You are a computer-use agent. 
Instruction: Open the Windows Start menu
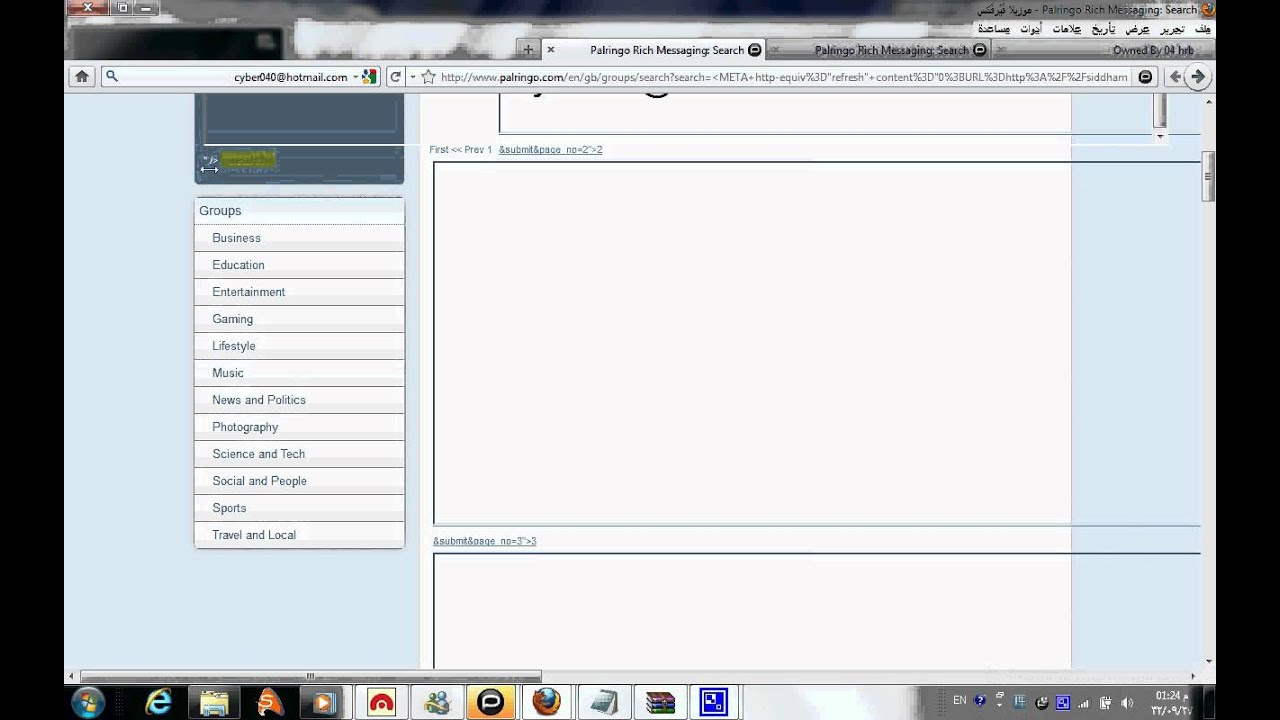[88, 702]
